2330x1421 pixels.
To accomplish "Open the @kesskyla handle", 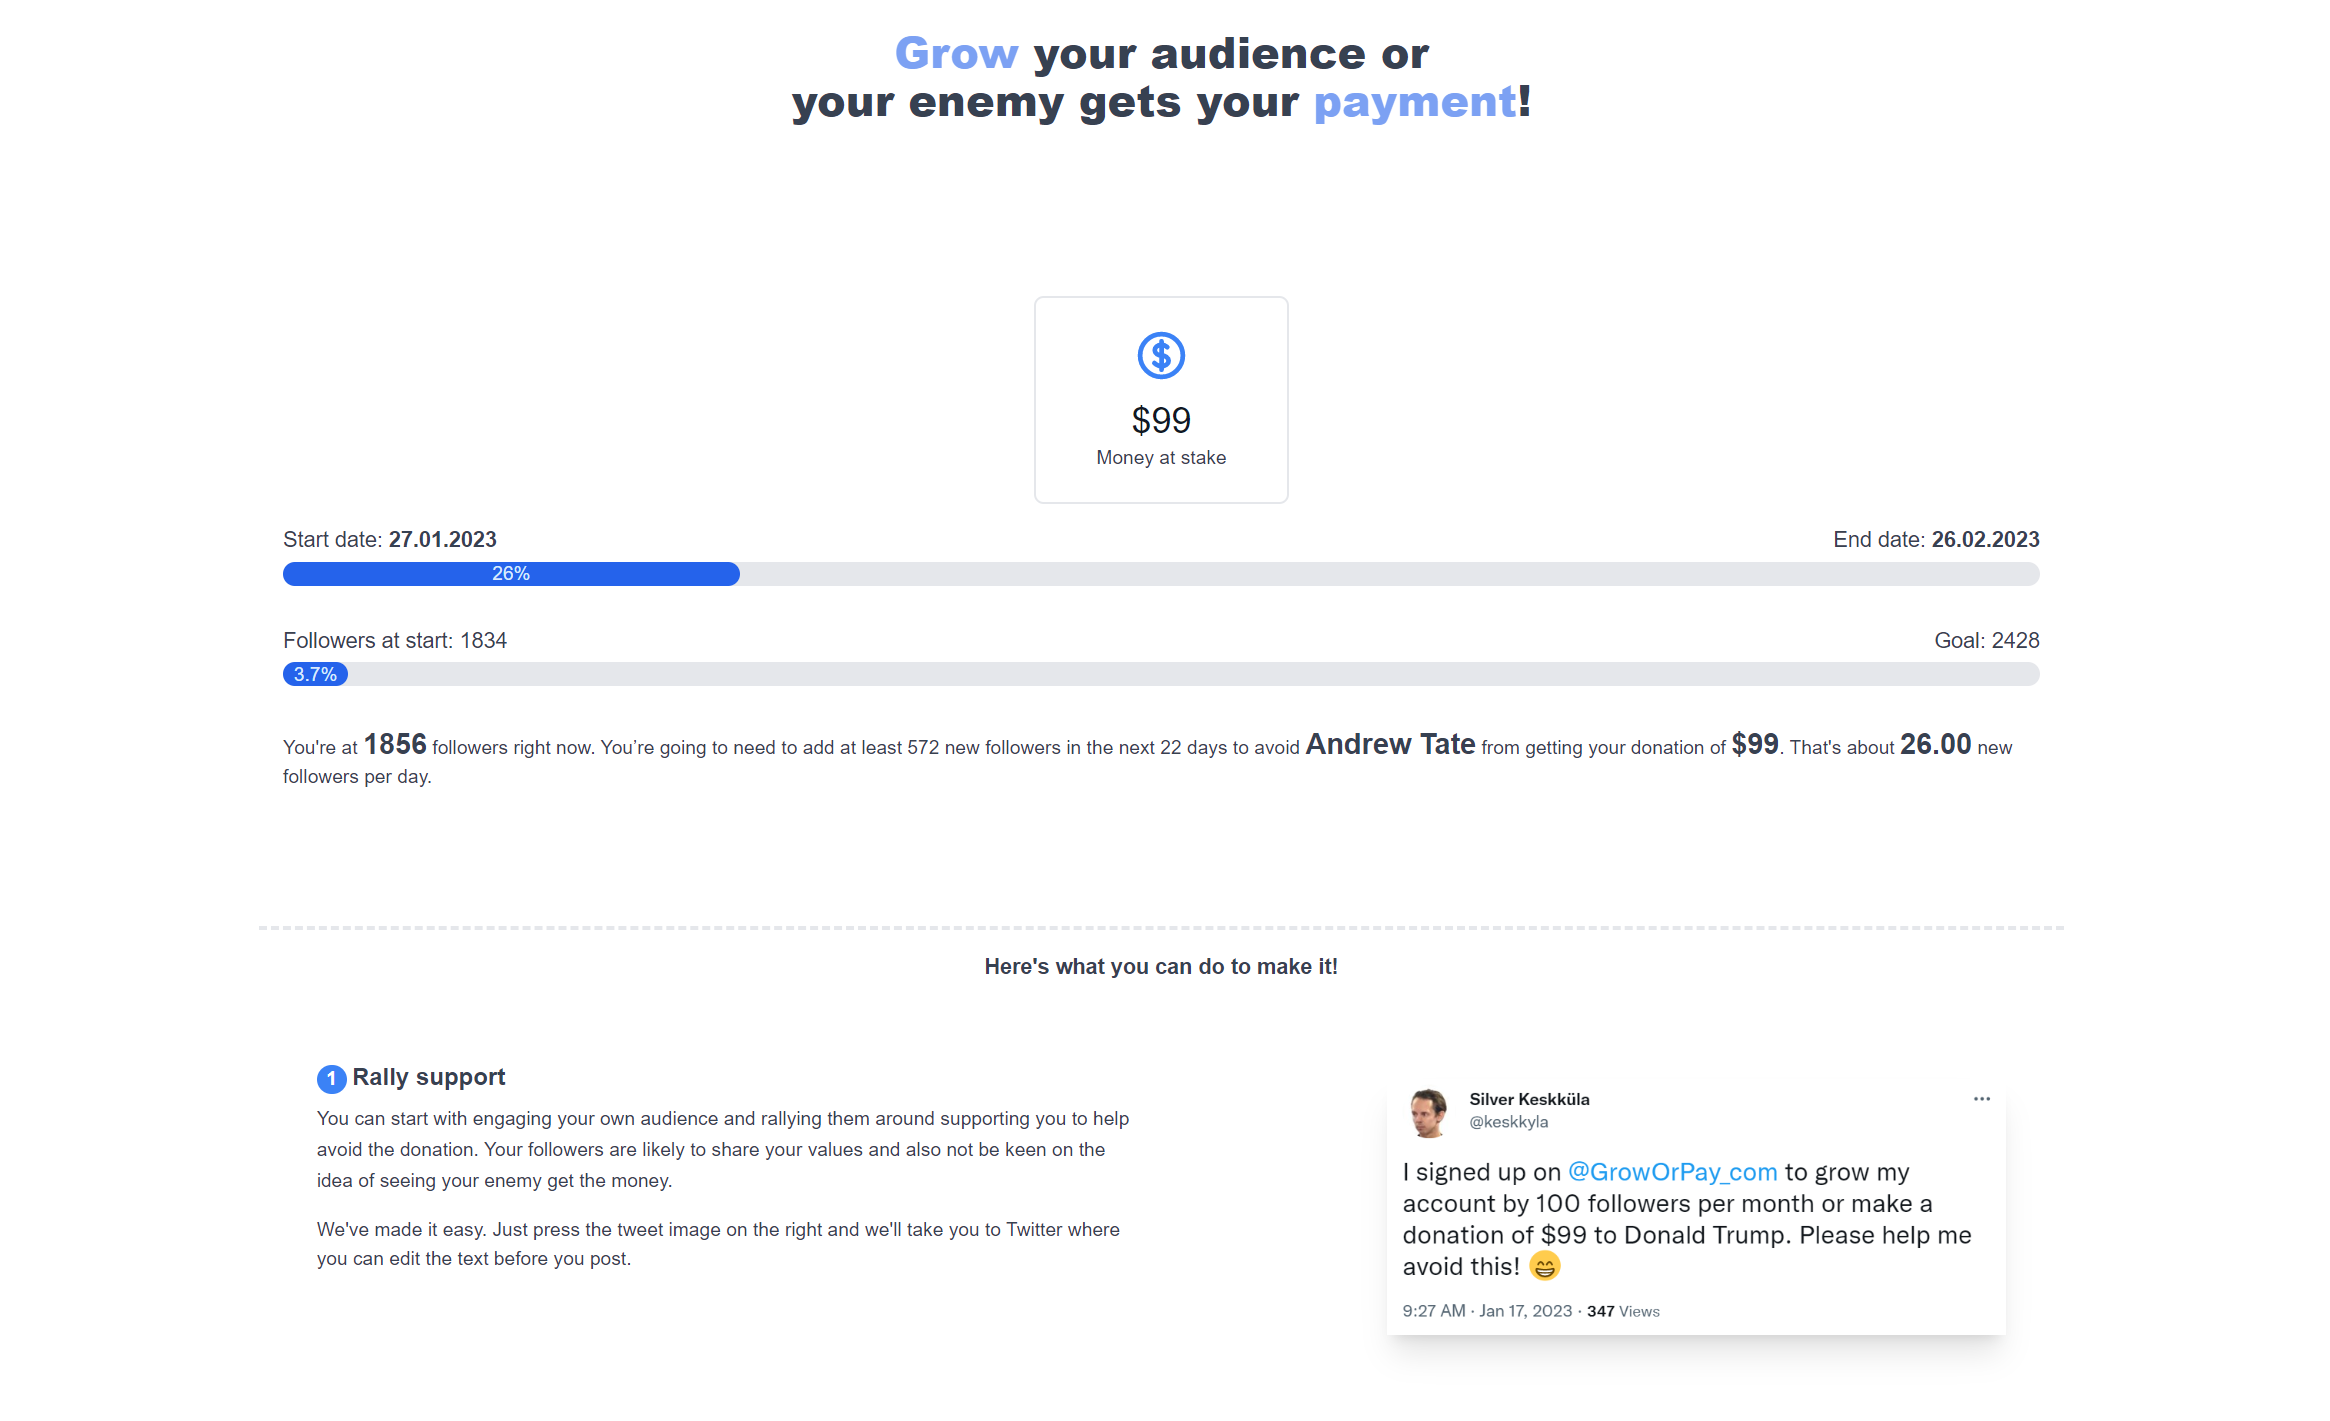I will (1508, 1122).
